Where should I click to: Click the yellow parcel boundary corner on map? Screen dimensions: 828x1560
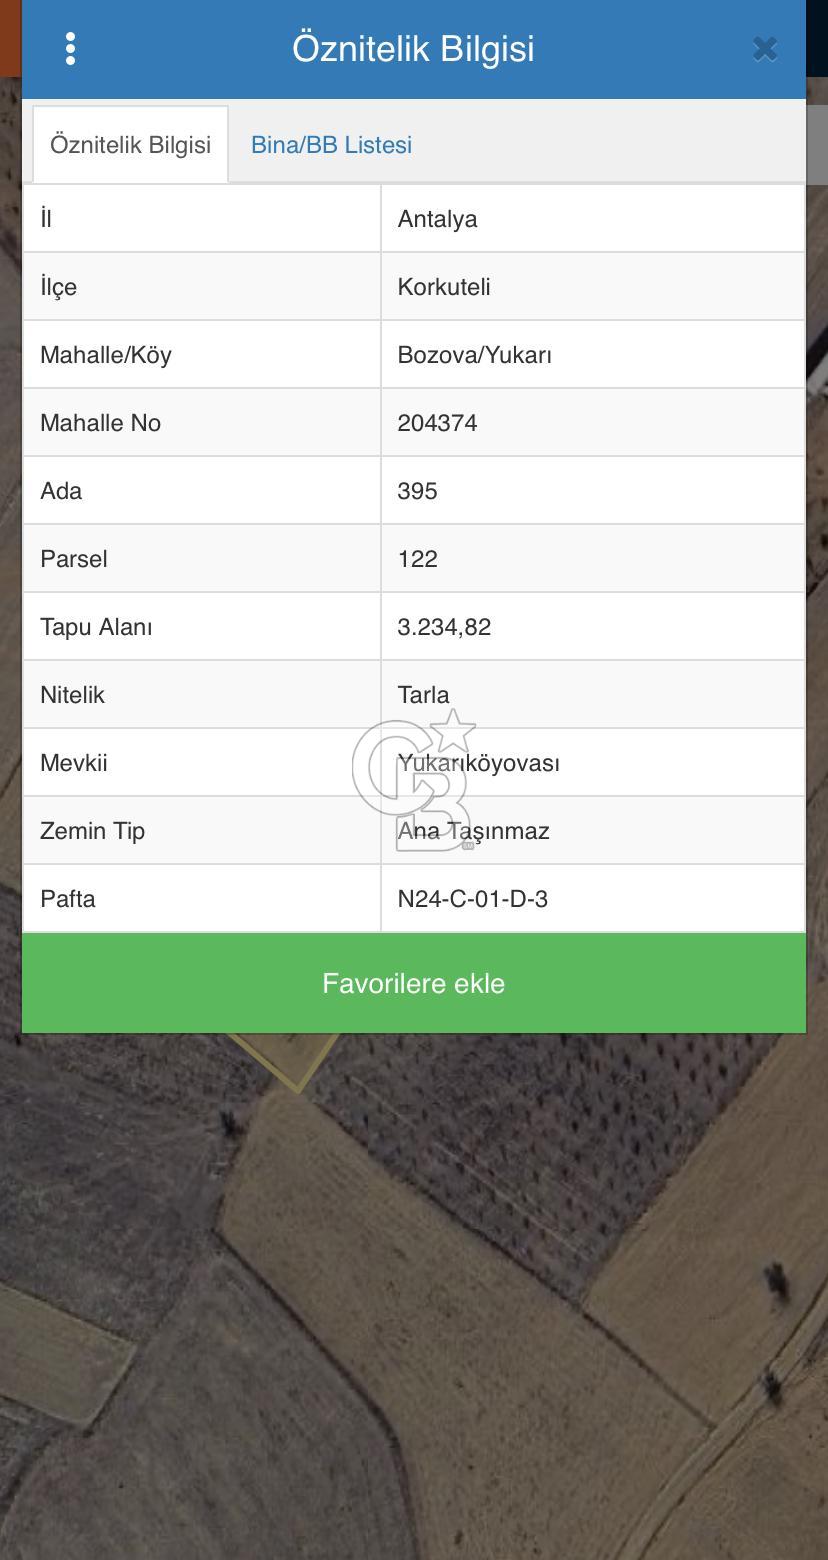(297, 1089)
